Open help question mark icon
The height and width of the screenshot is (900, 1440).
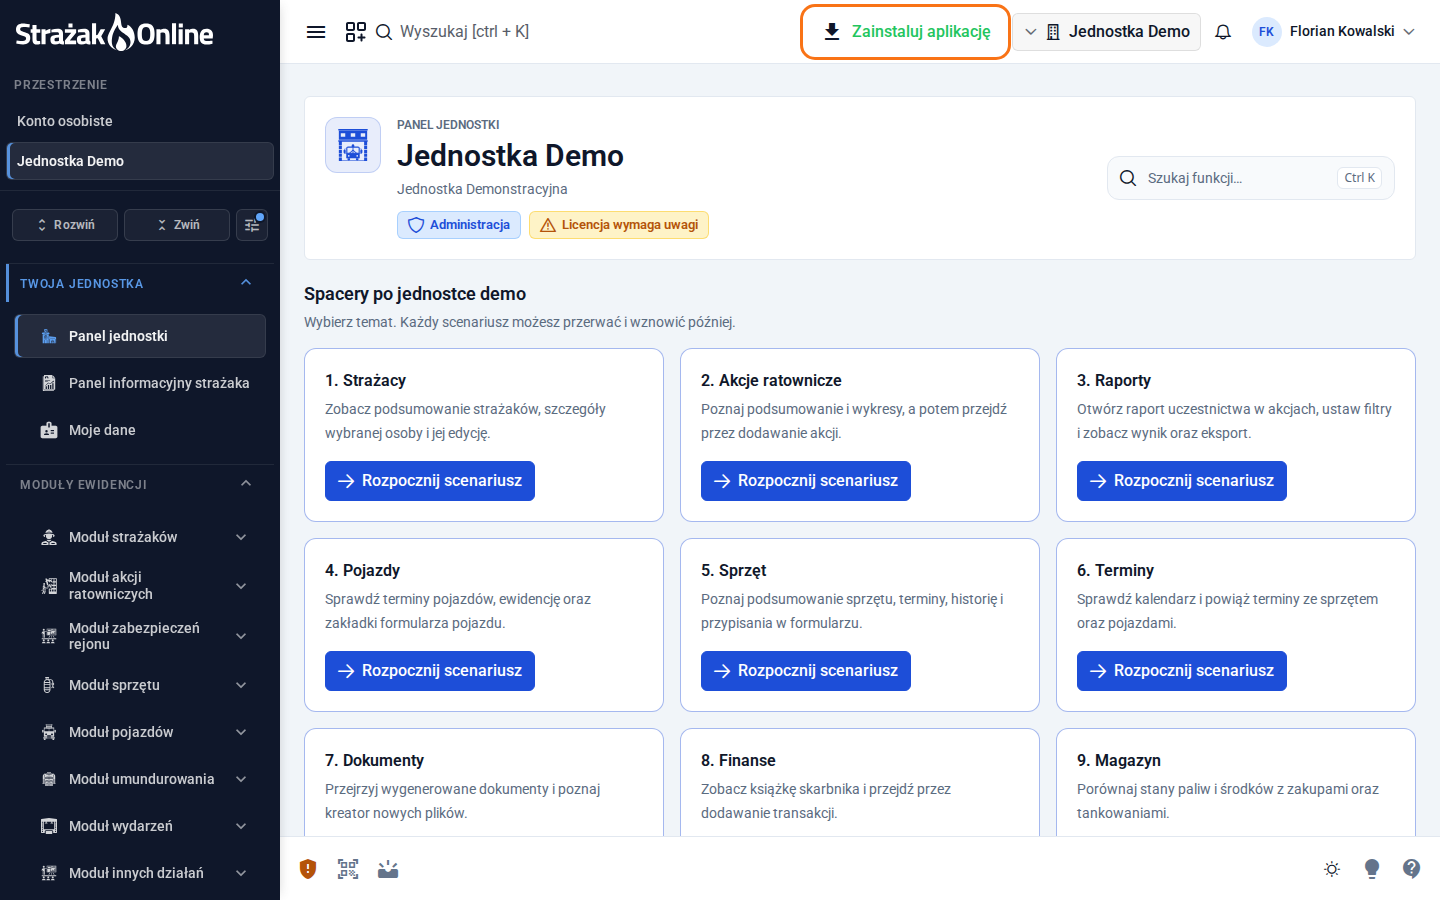(1411, 868)
